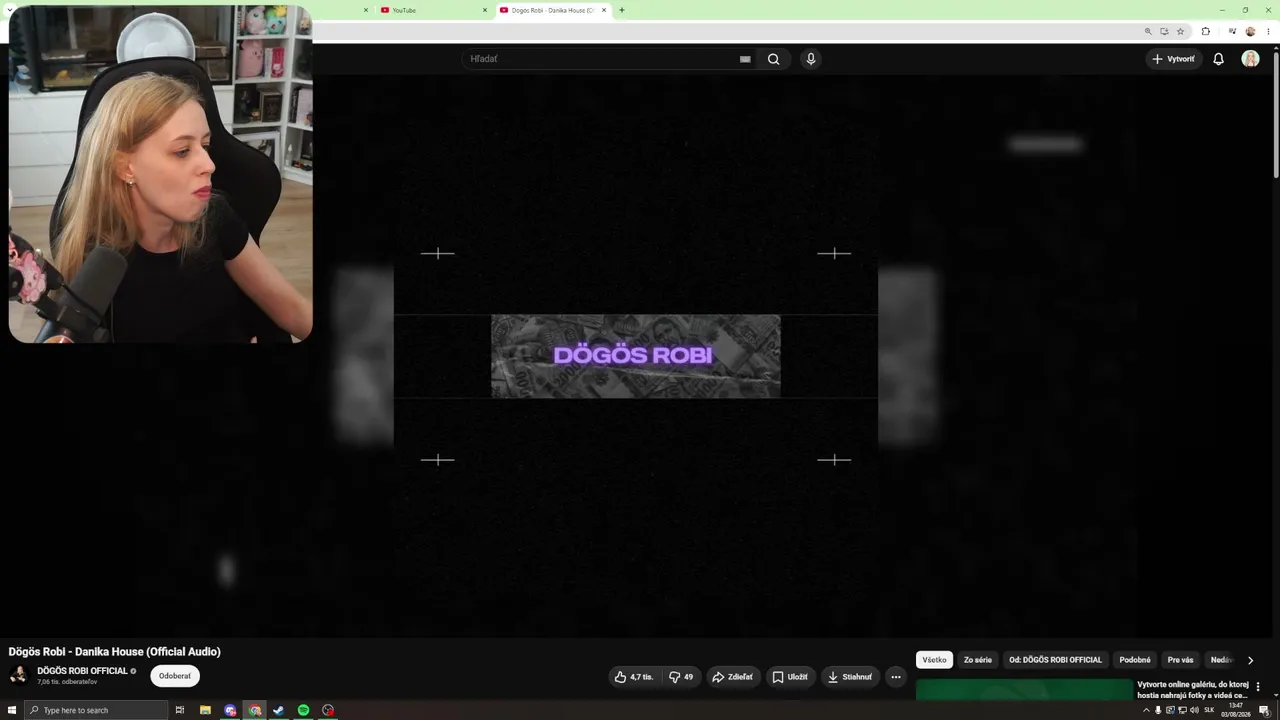
Task: Select the Zo série filter chip
Action: 978,660
